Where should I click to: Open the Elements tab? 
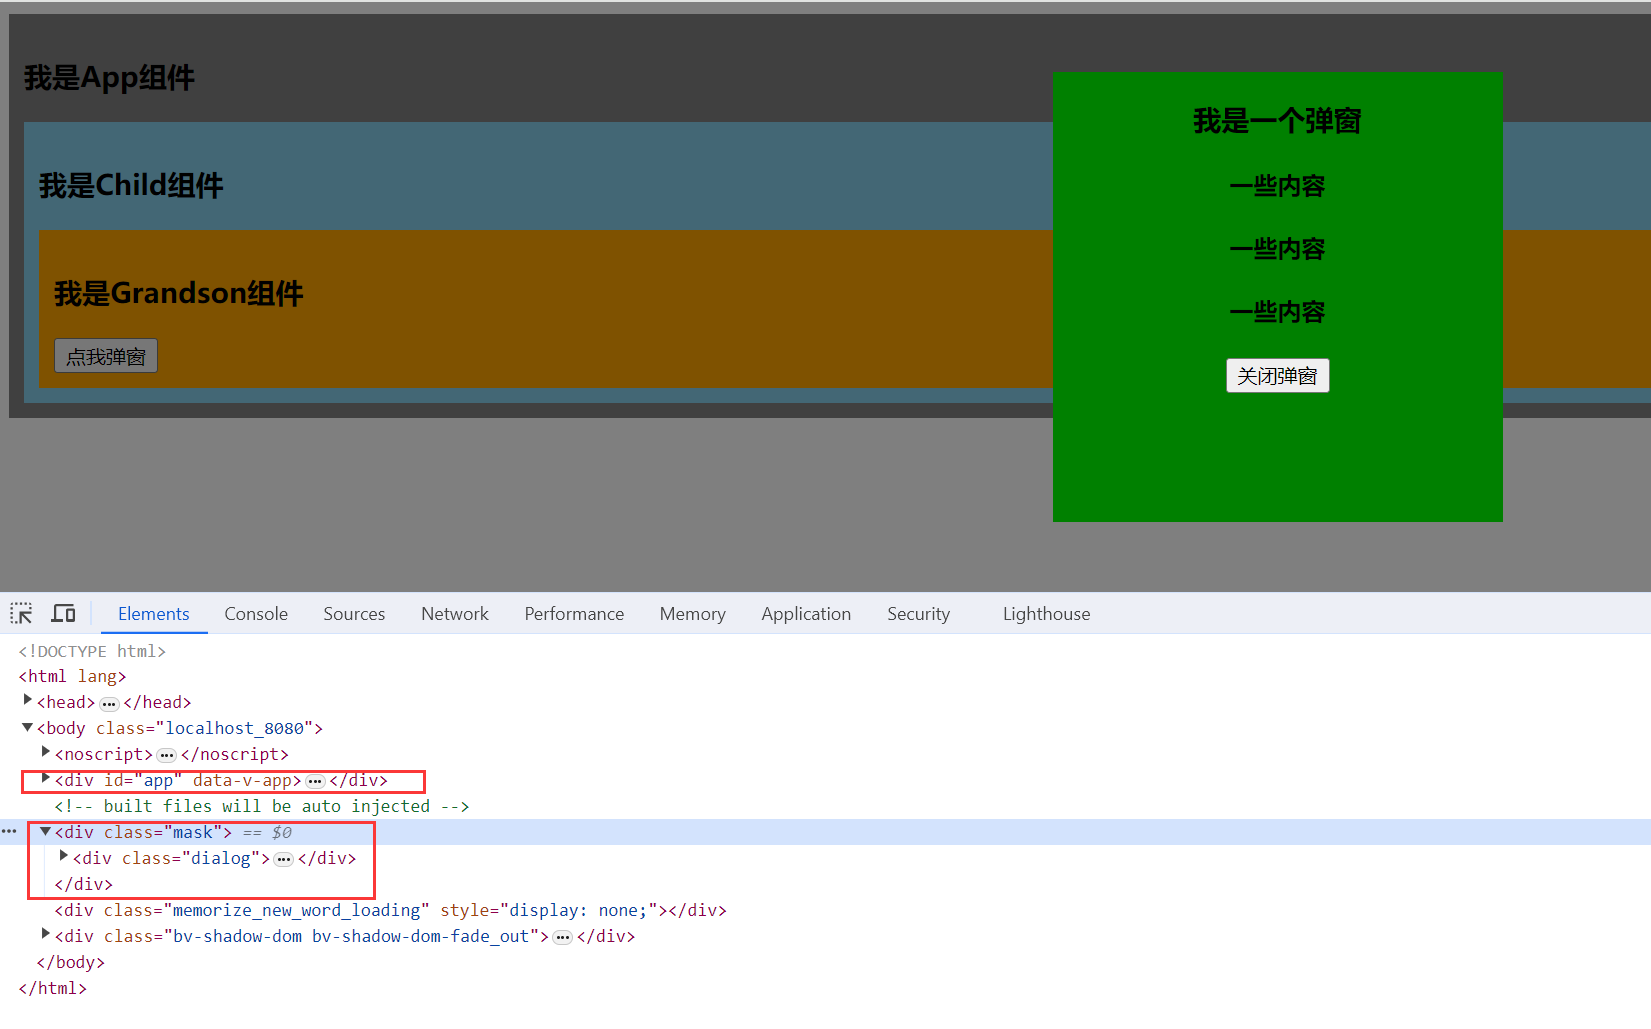(x=154, y=614)
